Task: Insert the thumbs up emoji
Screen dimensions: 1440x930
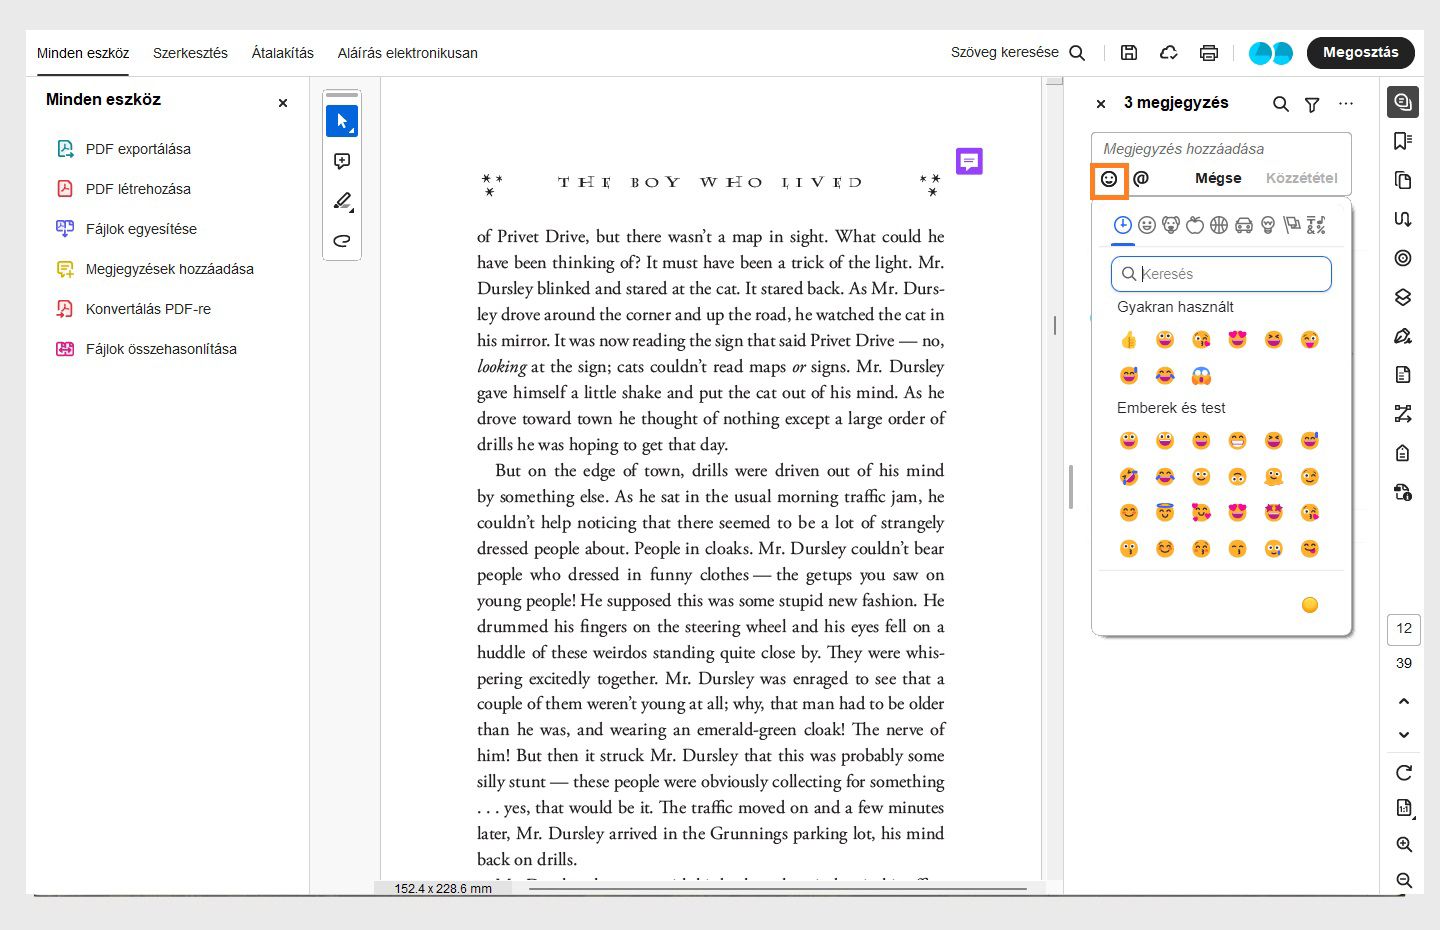Action: pyautogui.click(x=1129, y=340)
